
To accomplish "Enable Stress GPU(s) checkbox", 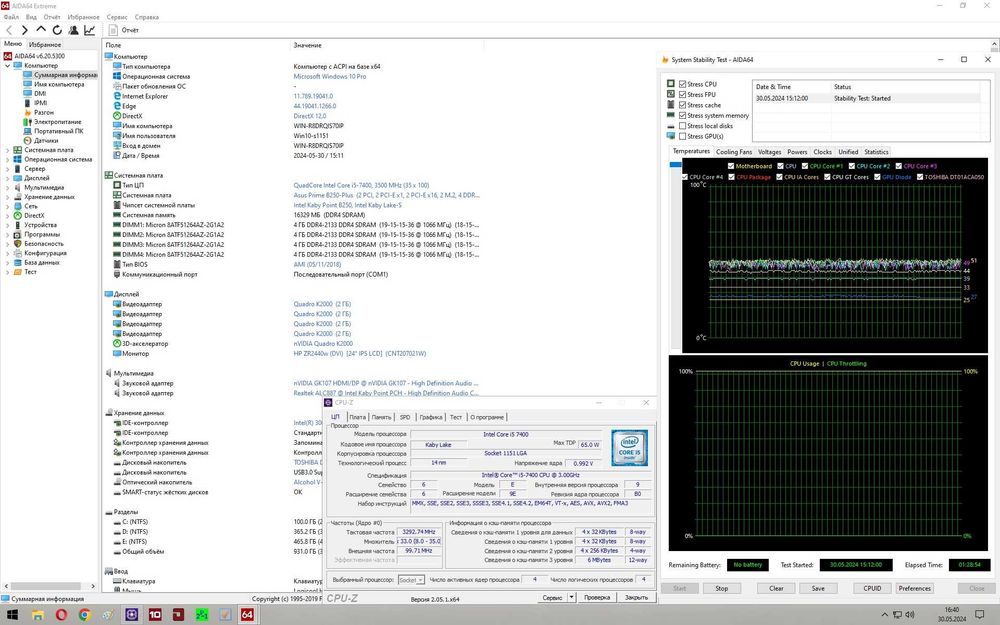I will click(682, 136).
